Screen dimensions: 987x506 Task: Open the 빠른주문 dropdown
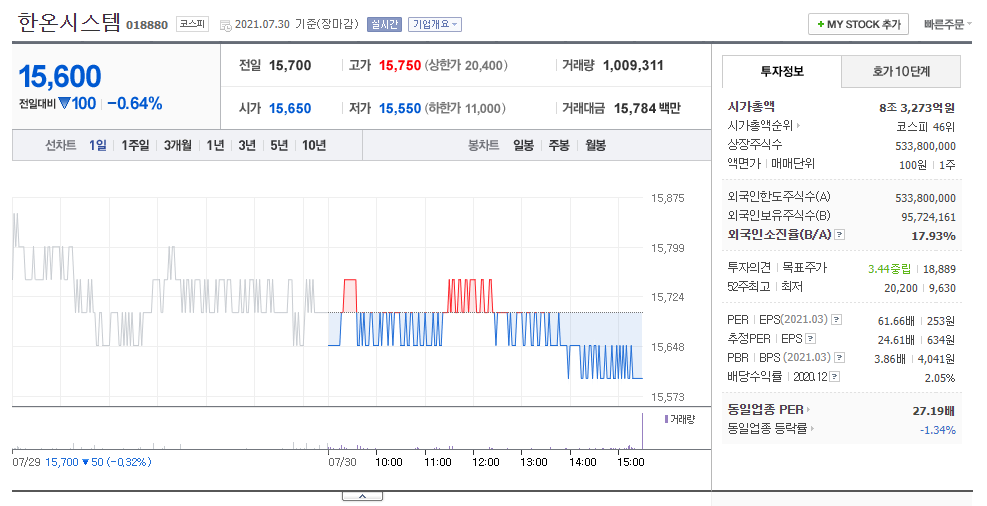[x=947, y=25]
